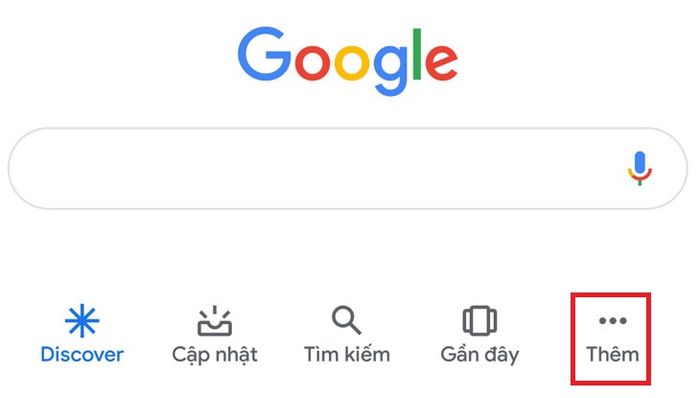Viewport: 700px width, 398px height.
Task: Open the Thêm text label
Action: click(612, 355)
